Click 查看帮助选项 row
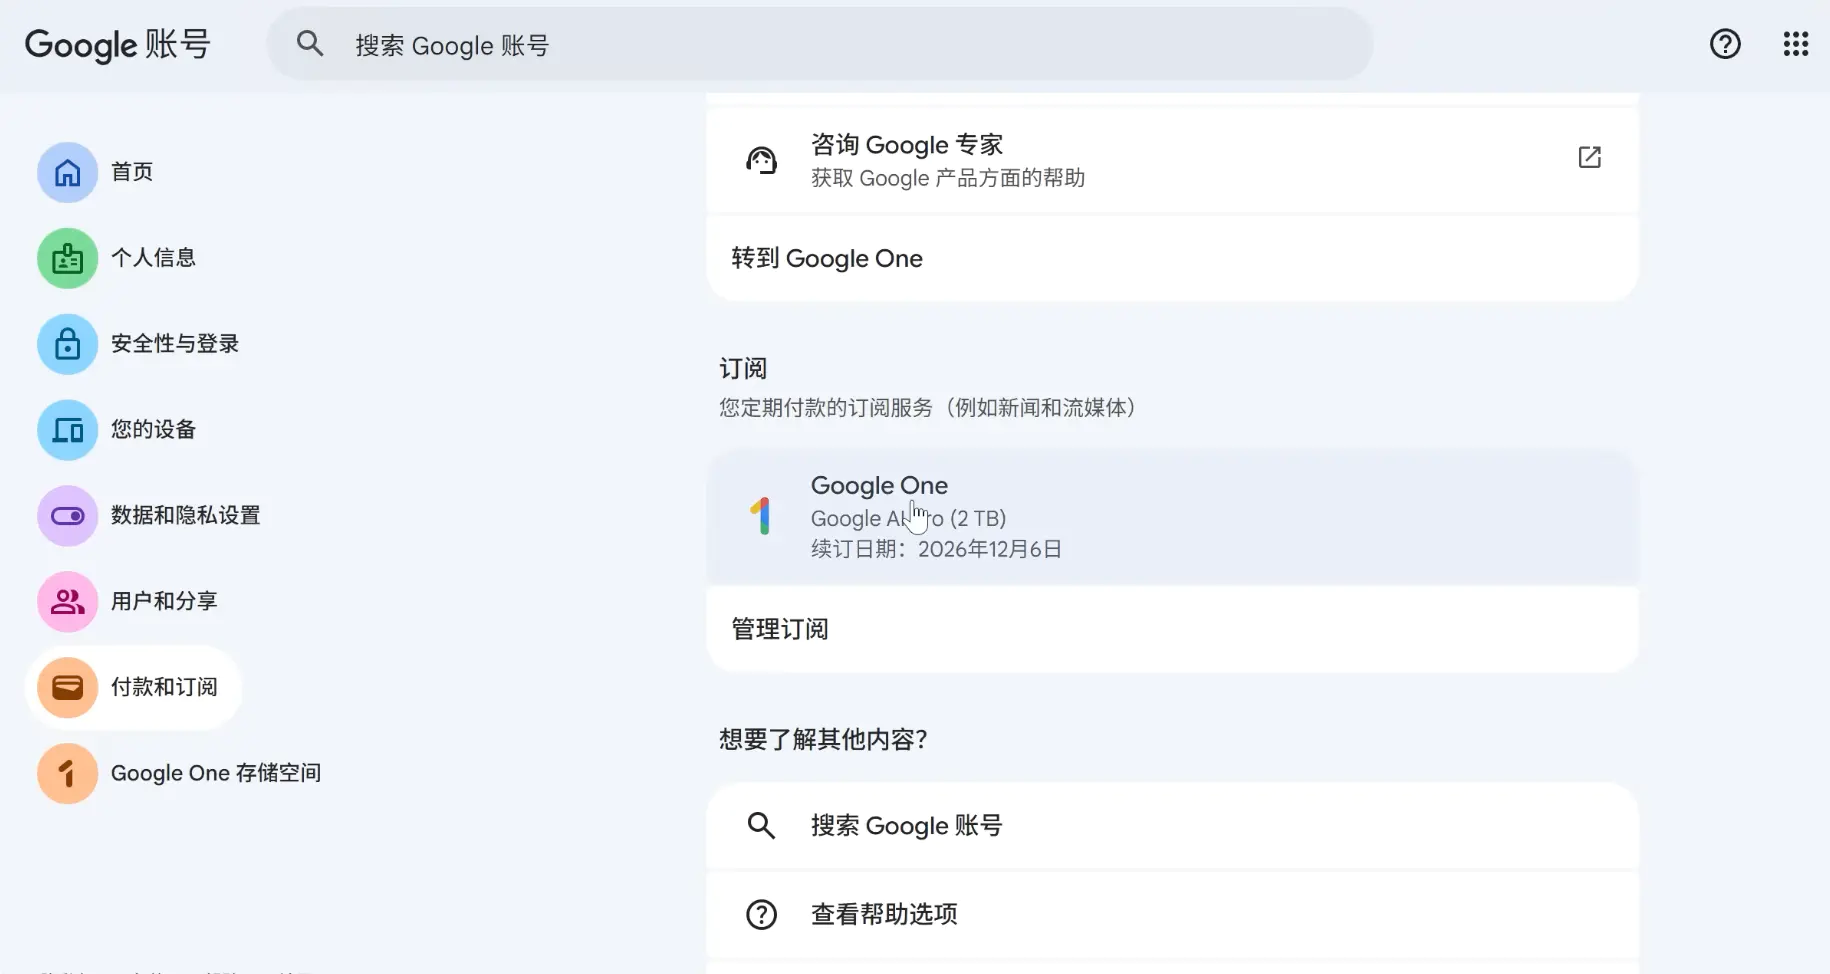Screen dimensions: 1830x974 point(884,914)
